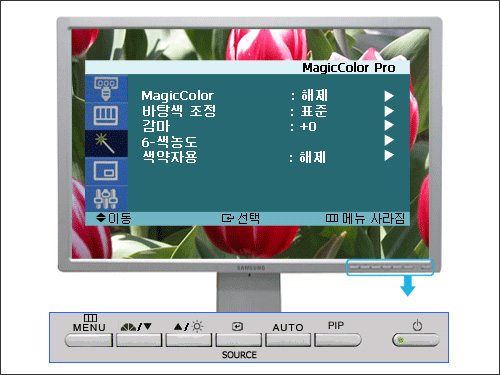
Task: Open the PIP menu icon in OSD sidebar
Action: pyautogui.click(x=106, y=171)
